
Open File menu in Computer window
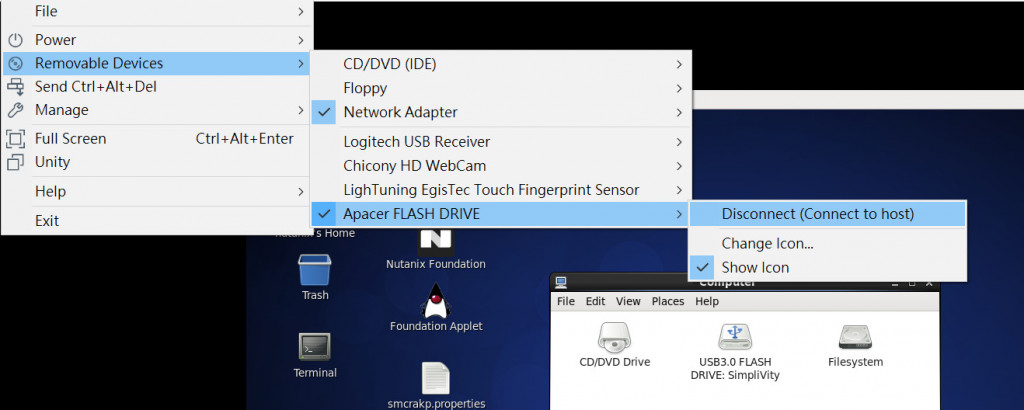coord(566,301)
